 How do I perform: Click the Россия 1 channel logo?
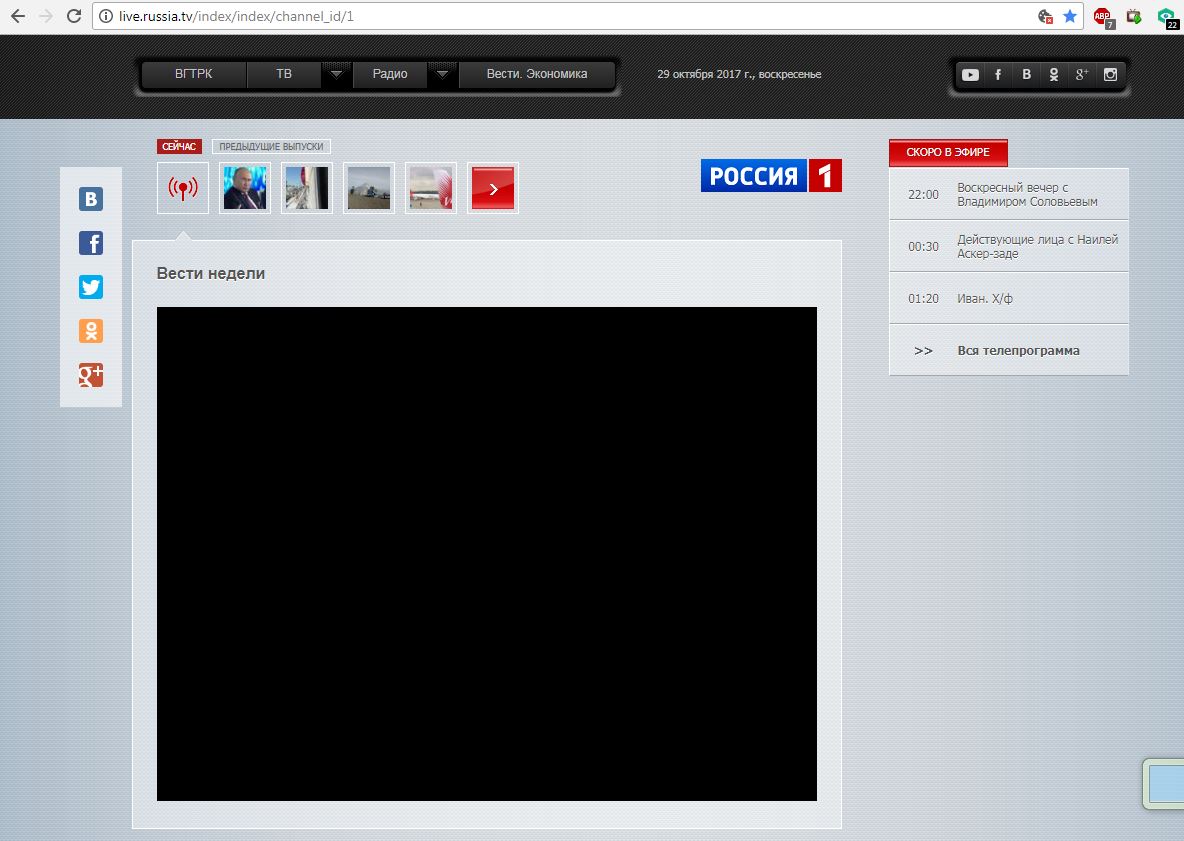click(771, 176)
